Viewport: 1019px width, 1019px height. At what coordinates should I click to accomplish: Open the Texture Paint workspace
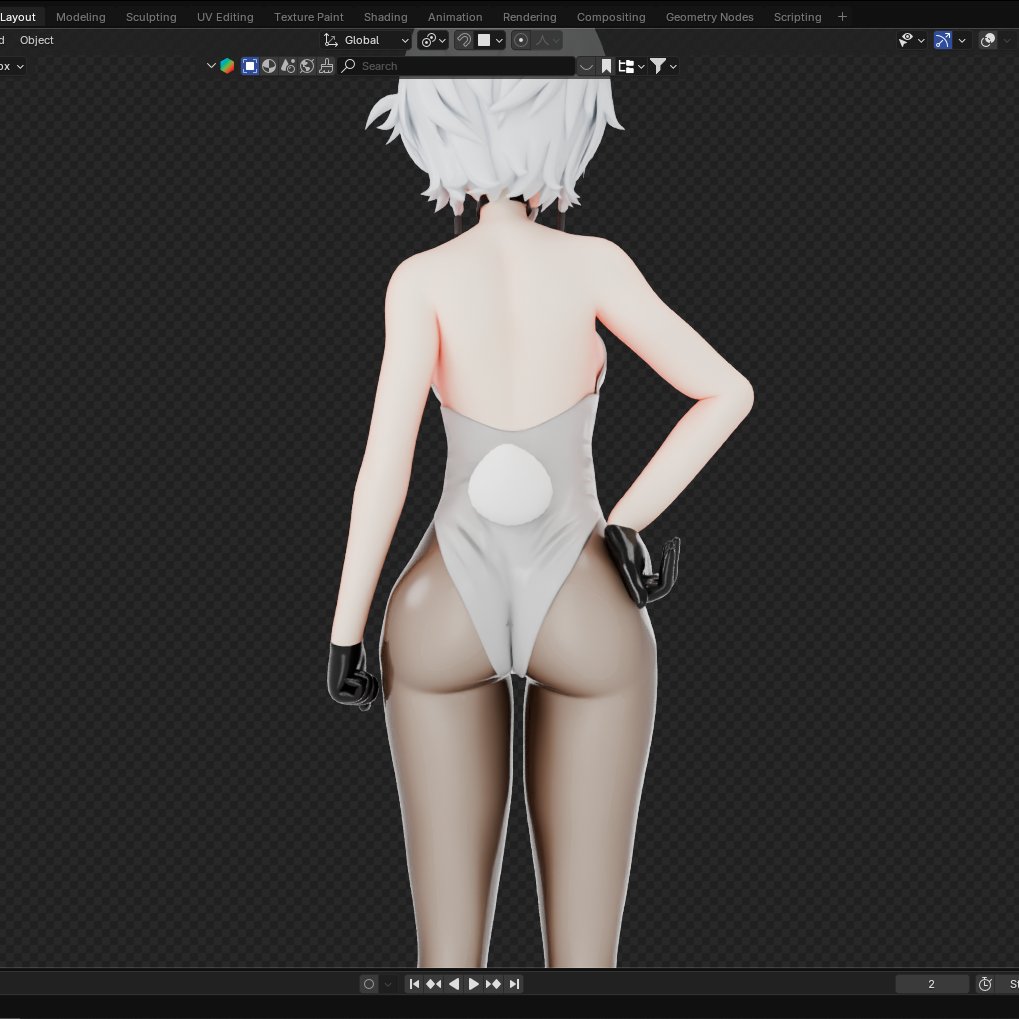[308, 17]
